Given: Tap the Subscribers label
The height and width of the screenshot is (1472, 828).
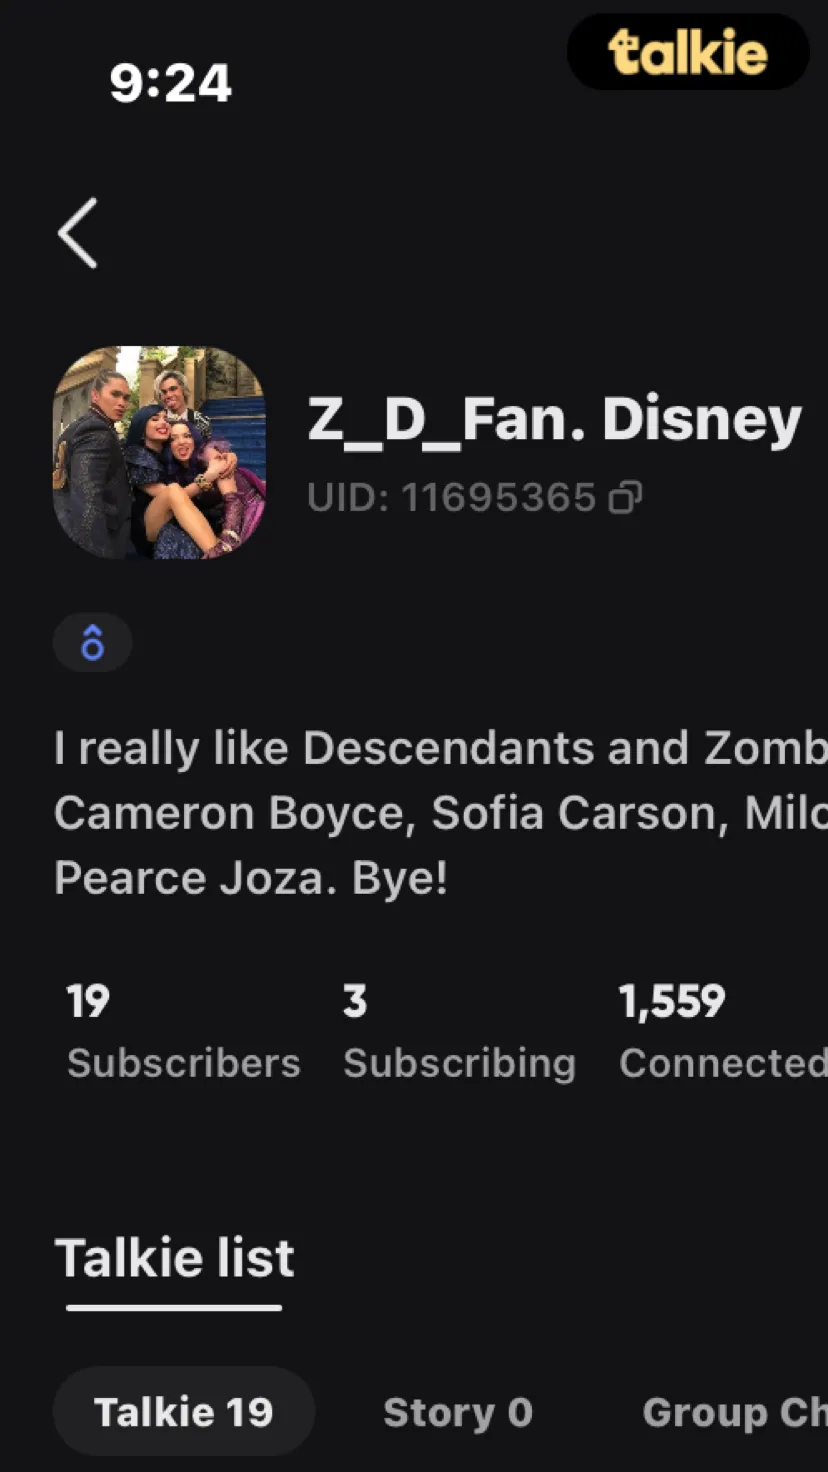Looking at the screenshot, I should tap(184, 1063).
